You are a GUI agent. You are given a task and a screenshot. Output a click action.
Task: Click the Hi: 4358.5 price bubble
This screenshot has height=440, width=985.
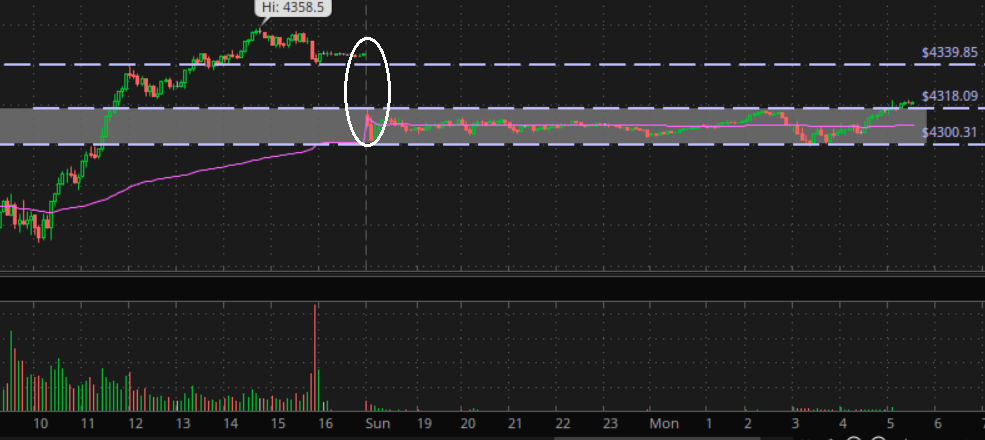click(x=293, y=7)
